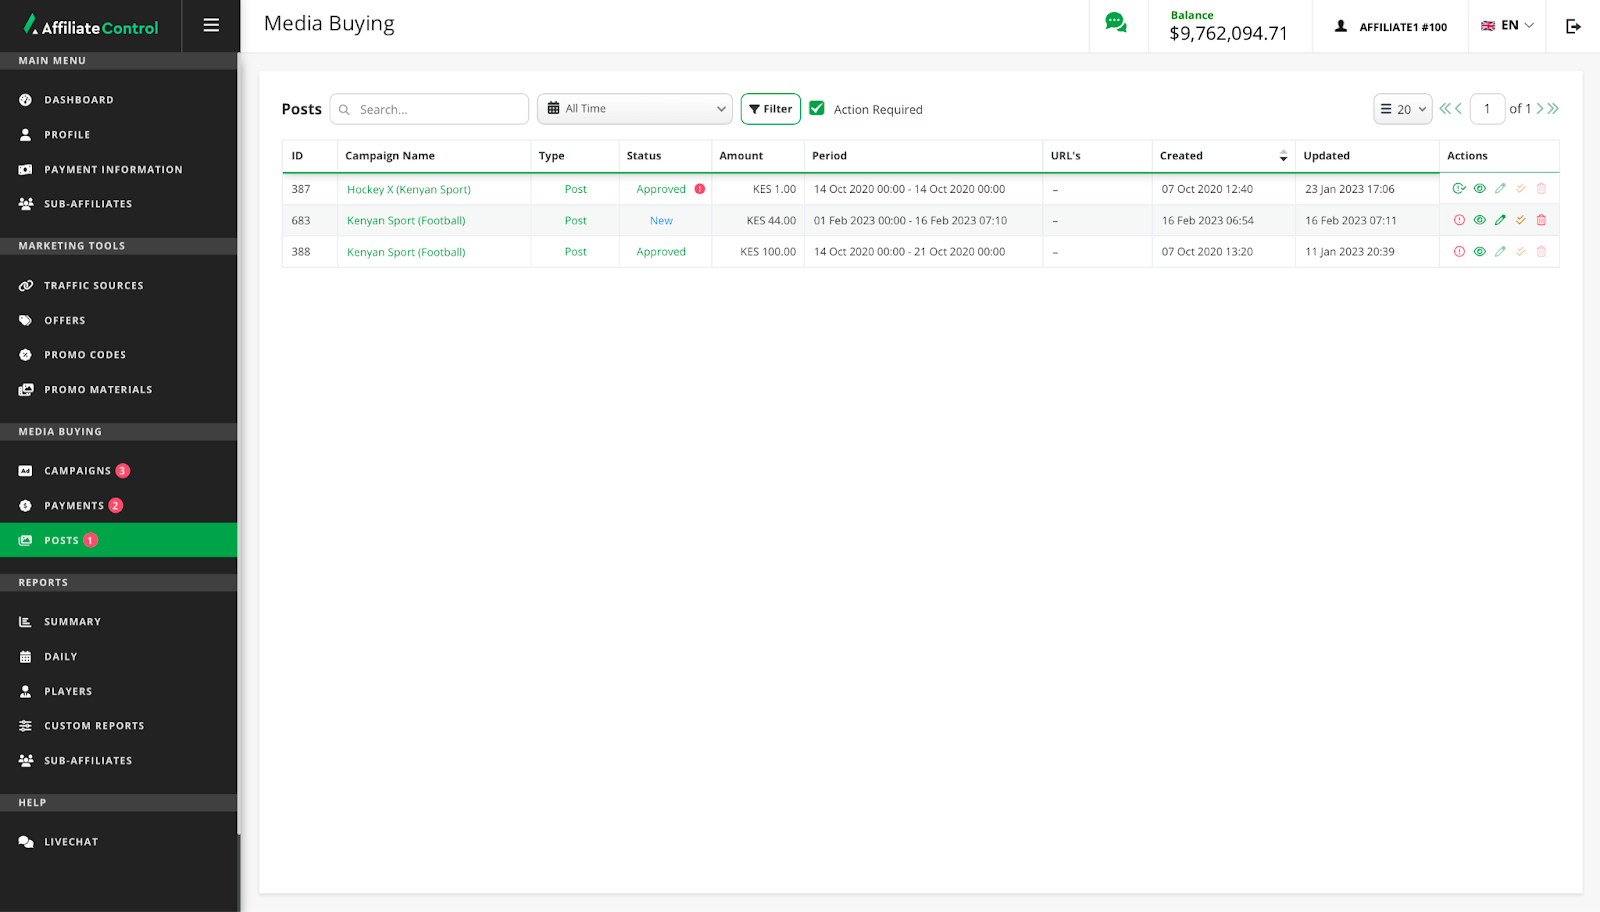Uncheck the Action Required checkbox
The height and width of the screenshot is (912, 1600).
[817, 109]
